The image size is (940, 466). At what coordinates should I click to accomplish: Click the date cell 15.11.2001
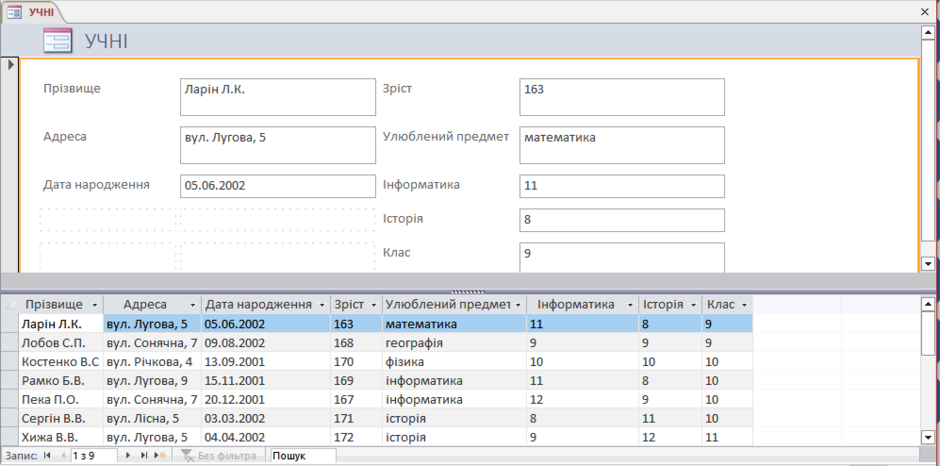click(266, 381)
